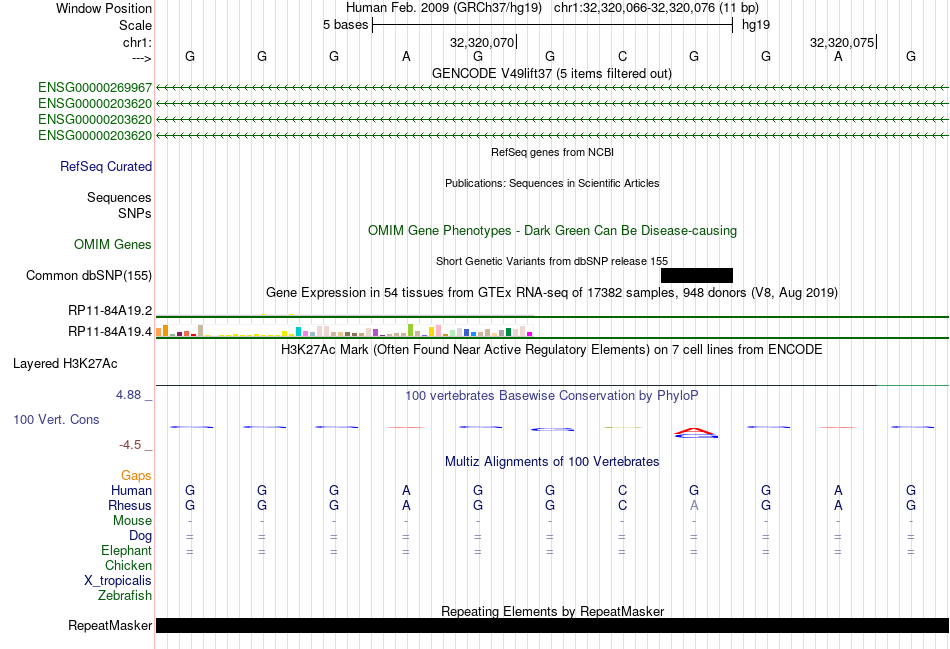Select the Human alignment row label
This screenshot has height=649, width=950.
click(x=131, y=490)
